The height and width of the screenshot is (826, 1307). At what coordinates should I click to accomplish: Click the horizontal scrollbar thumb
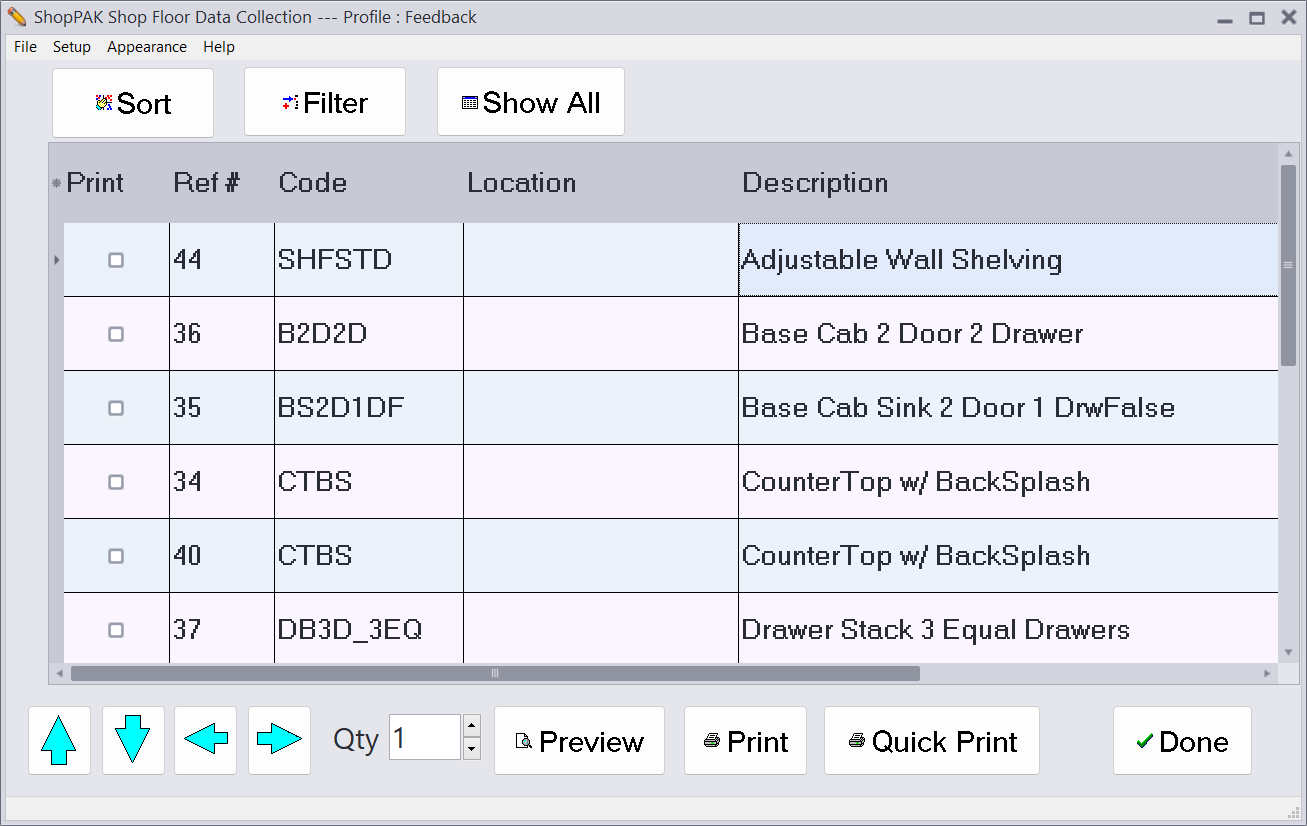tap(495, 674)
